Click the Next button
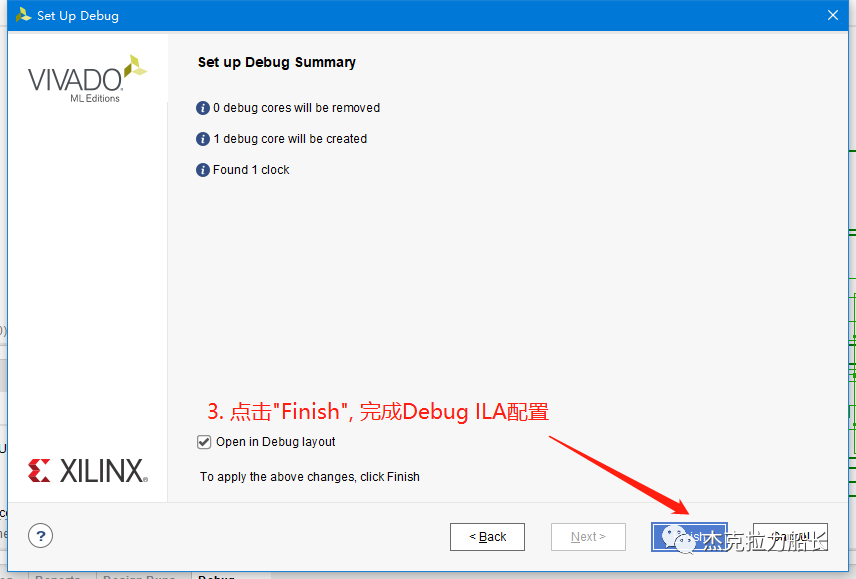The image size is (856, 579). (588, 537)
